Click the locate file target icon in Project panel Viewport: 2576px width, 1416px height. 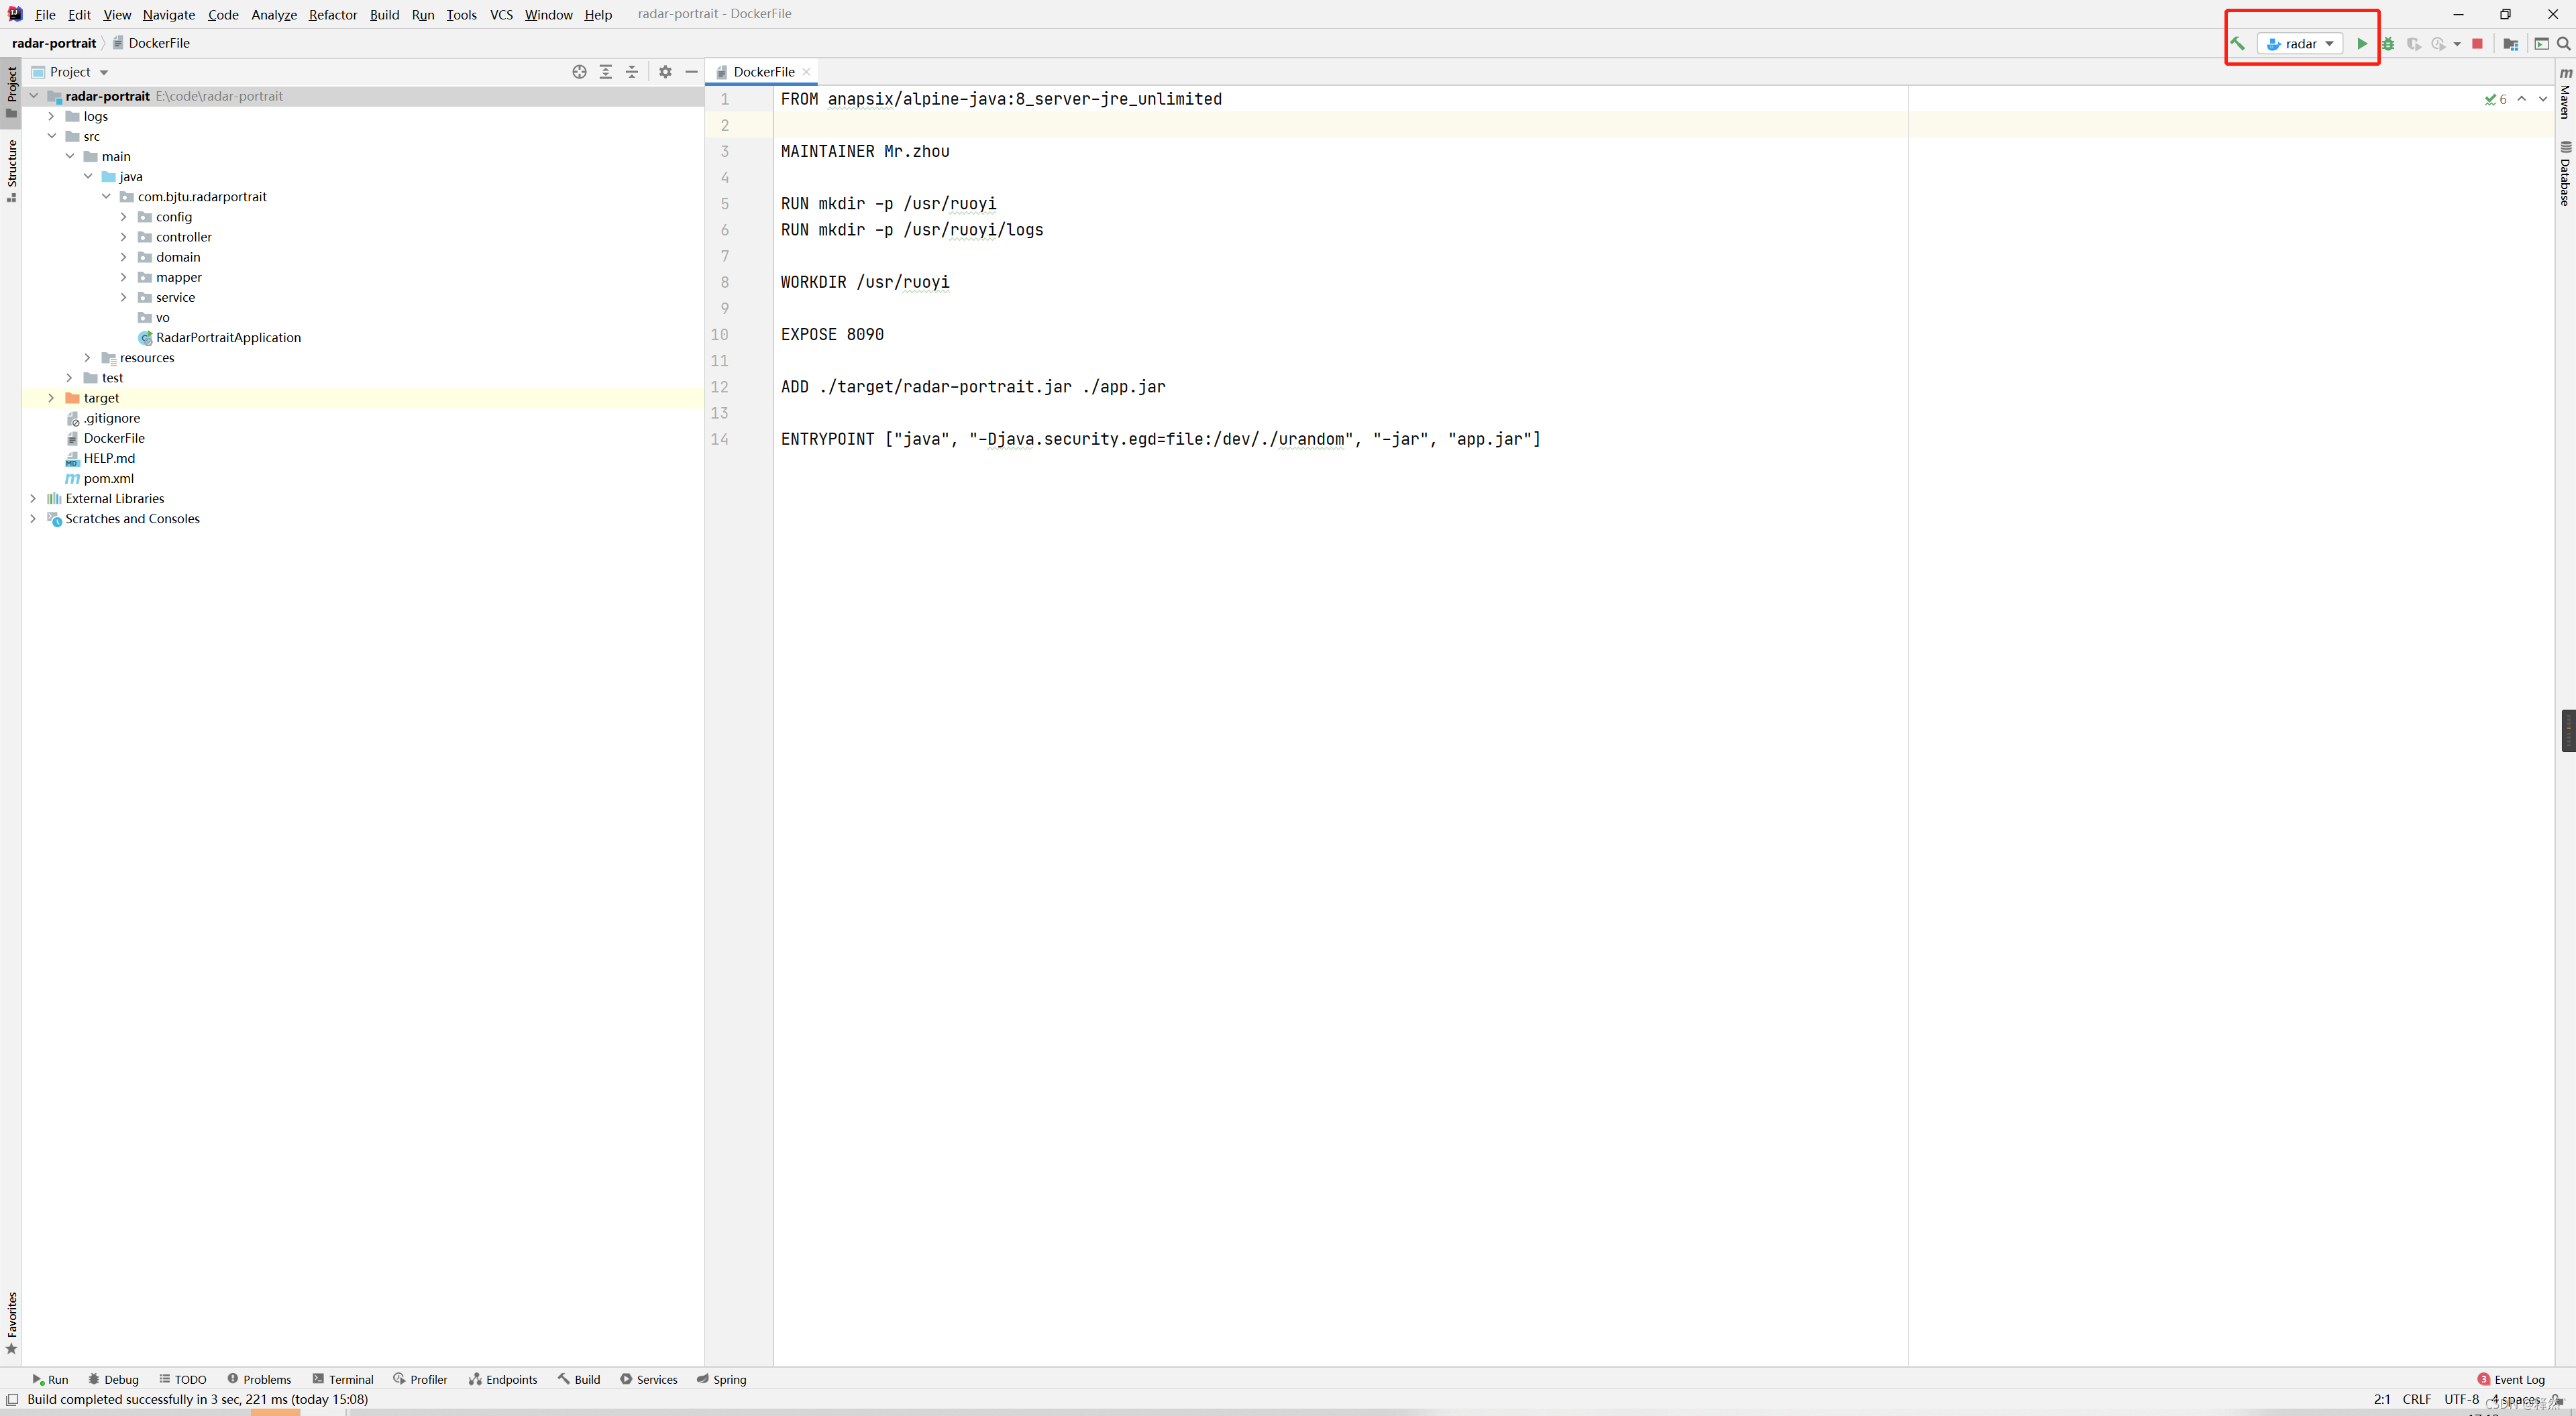(579, 71)
